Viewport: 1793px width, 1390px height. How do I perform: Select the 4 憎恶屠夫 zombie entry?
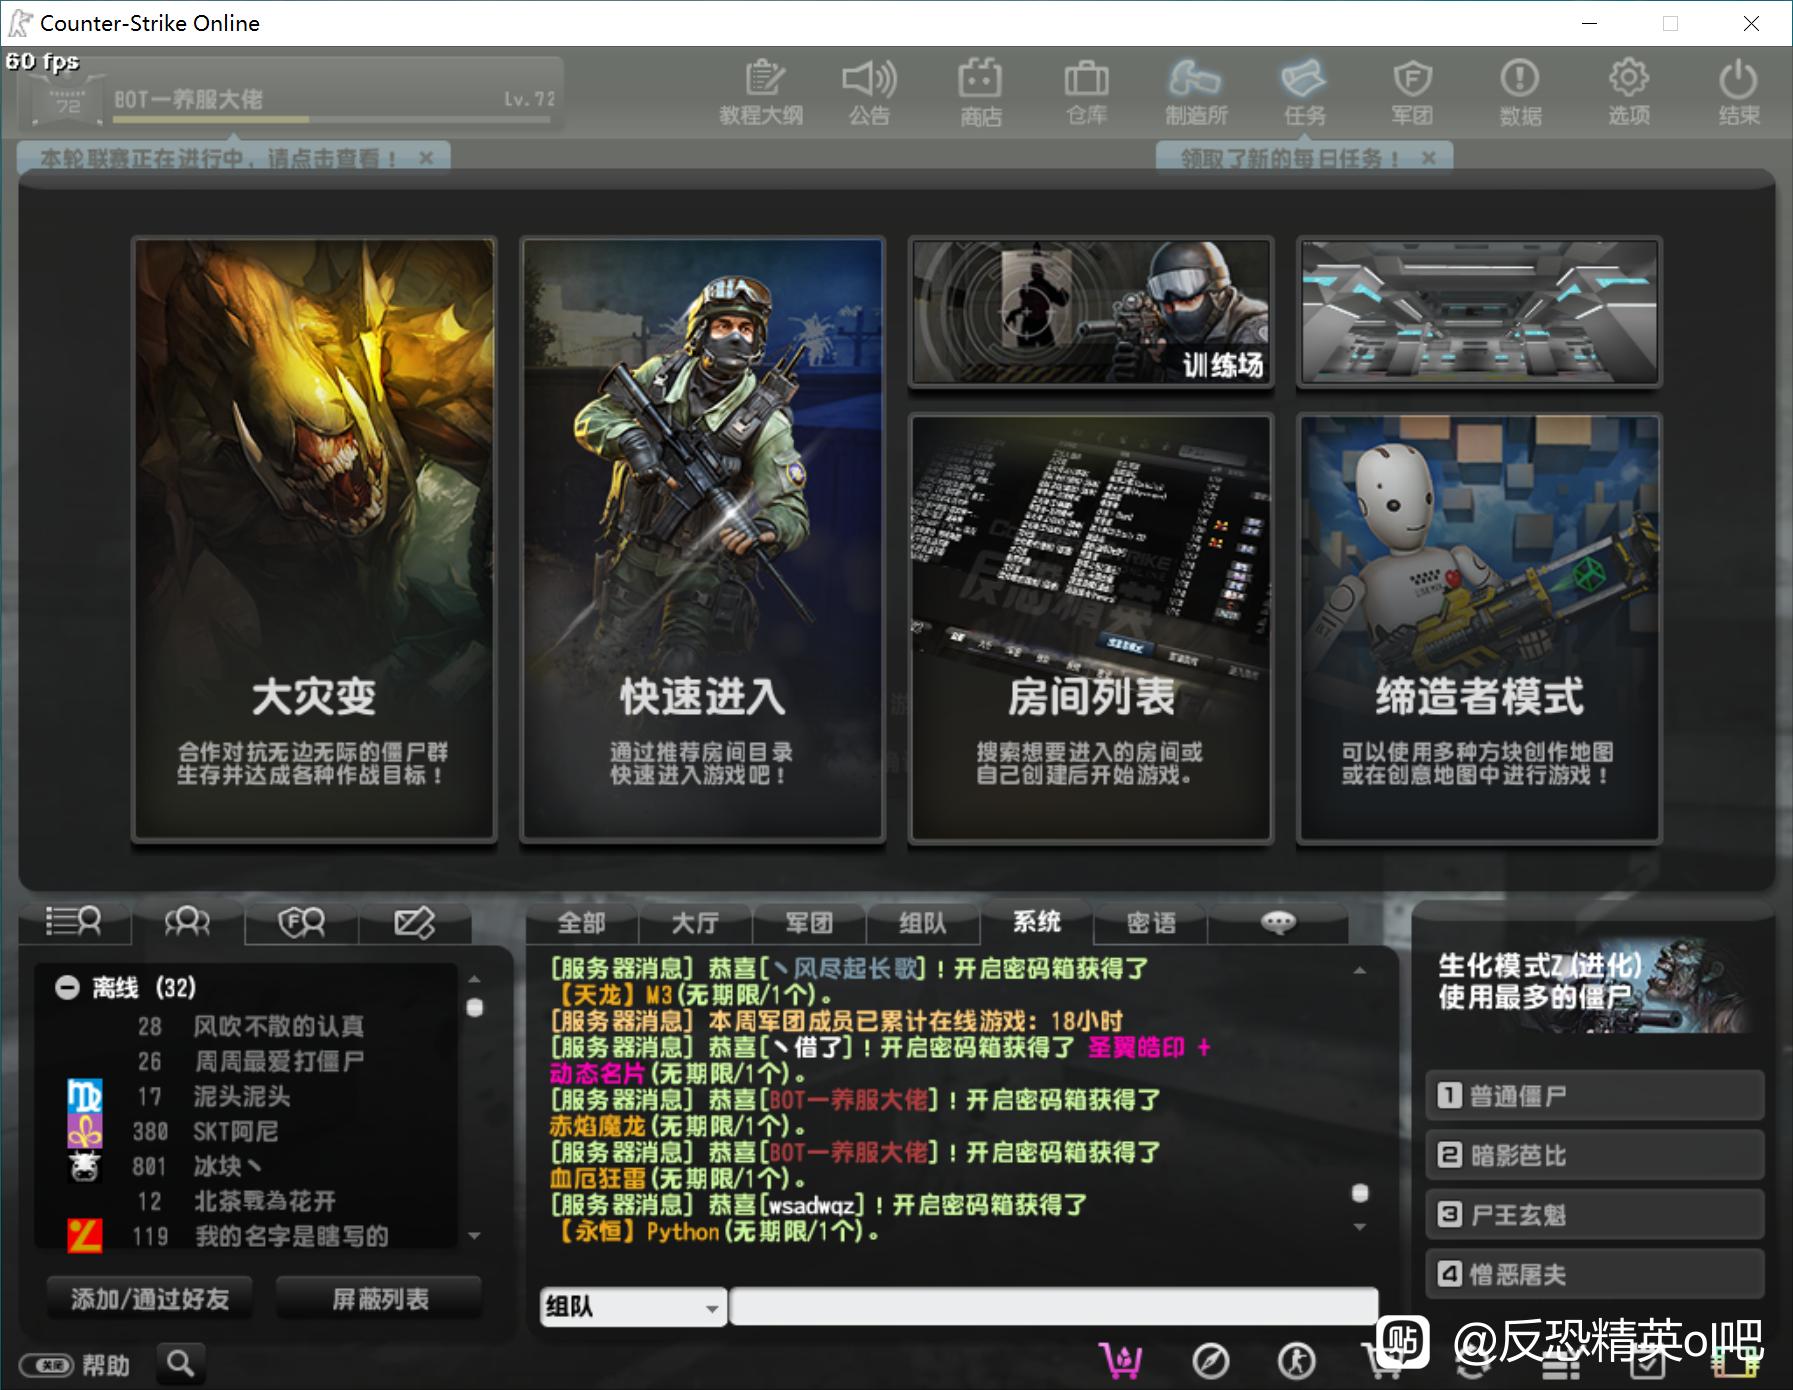(x=1594, y=1274)
